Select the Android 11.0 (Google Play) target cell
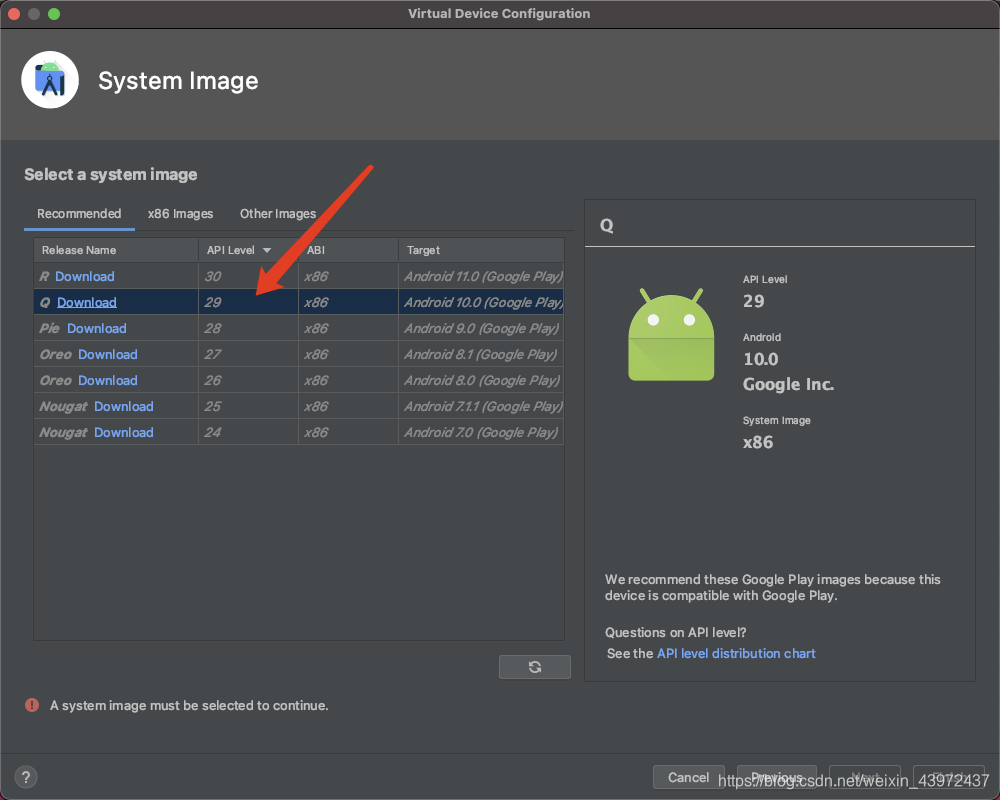The height and width of the screenshot is (800, 1000). (x=482, y=276)
